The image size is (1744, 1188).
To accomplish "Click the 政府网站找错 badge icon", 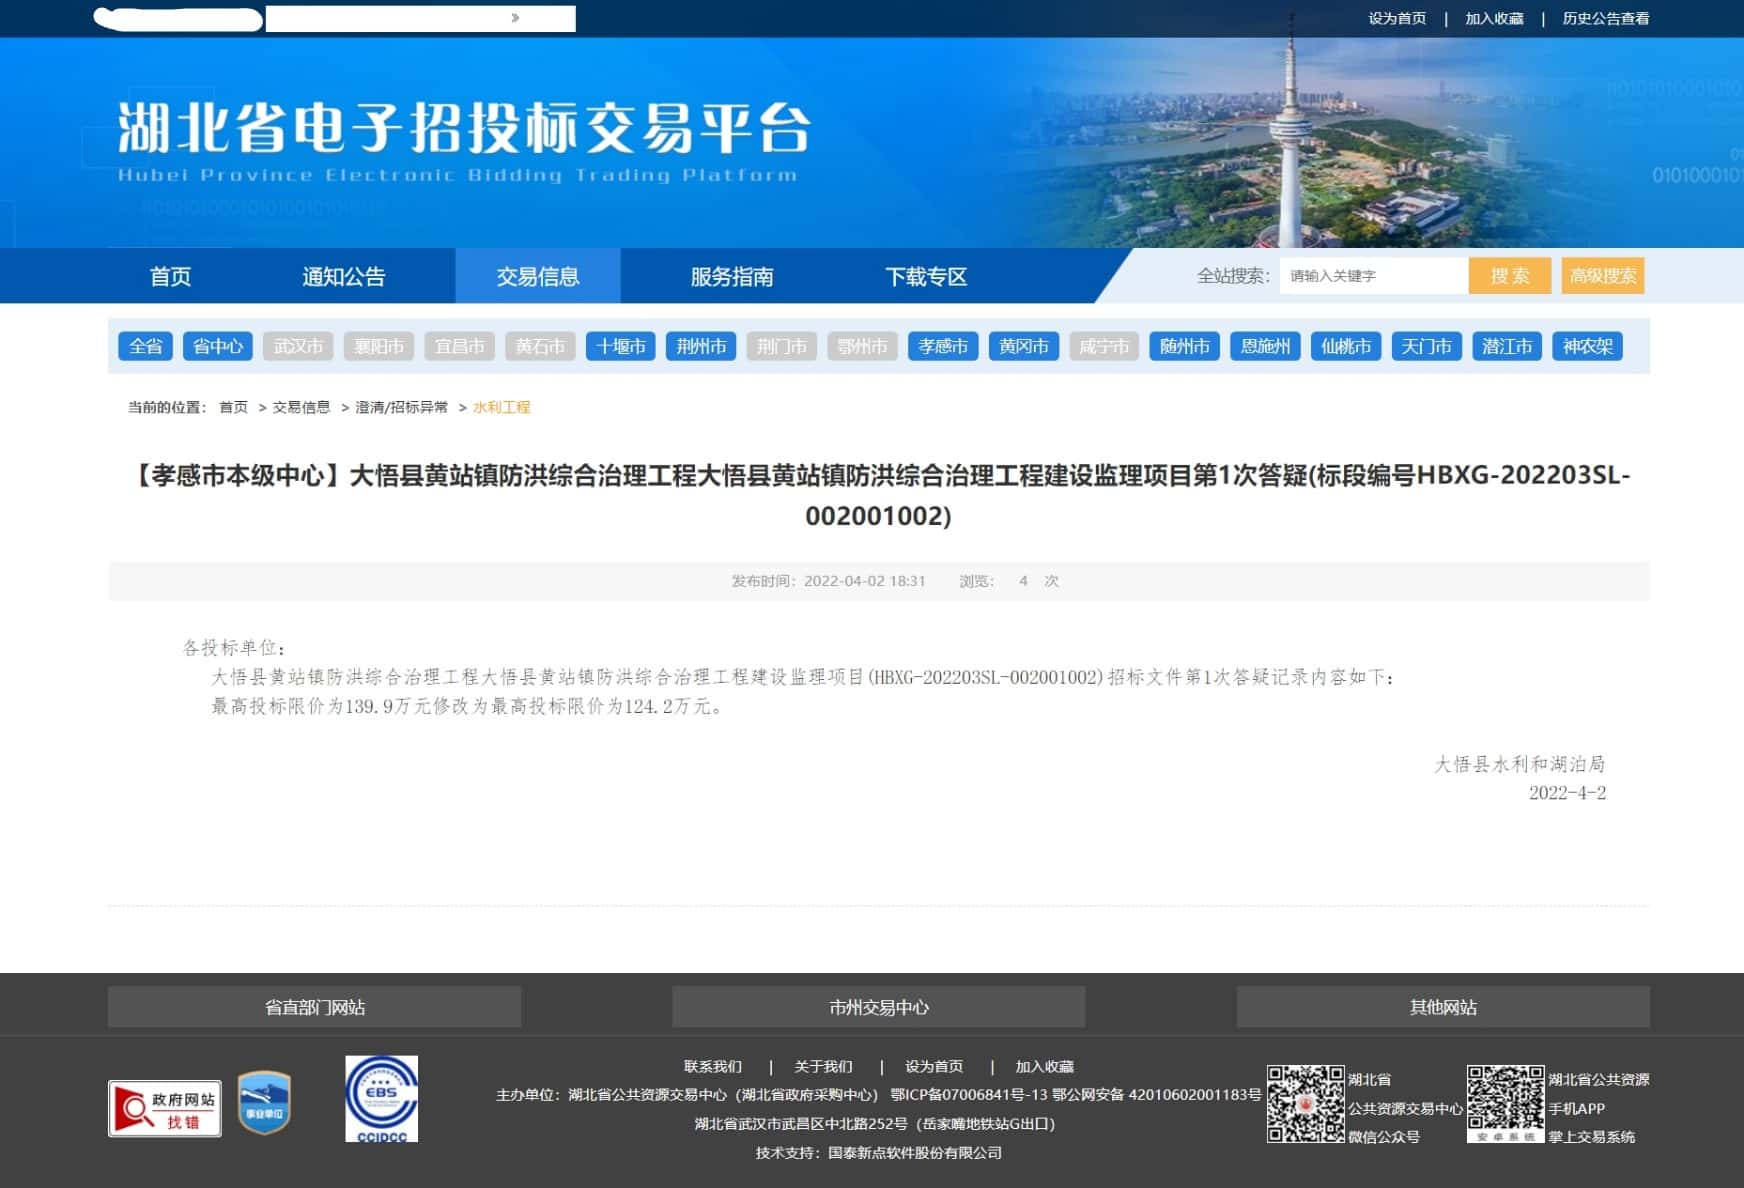I will (165, 1109).
